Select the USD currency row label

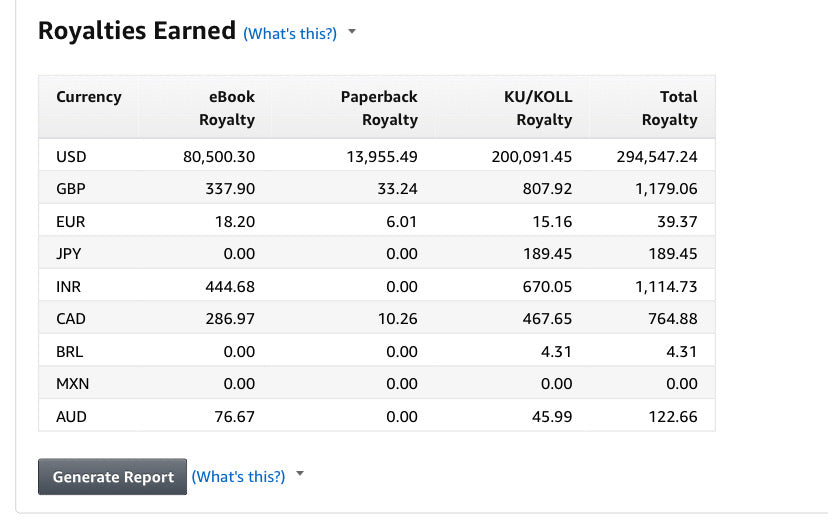click(x=71, y=156)
